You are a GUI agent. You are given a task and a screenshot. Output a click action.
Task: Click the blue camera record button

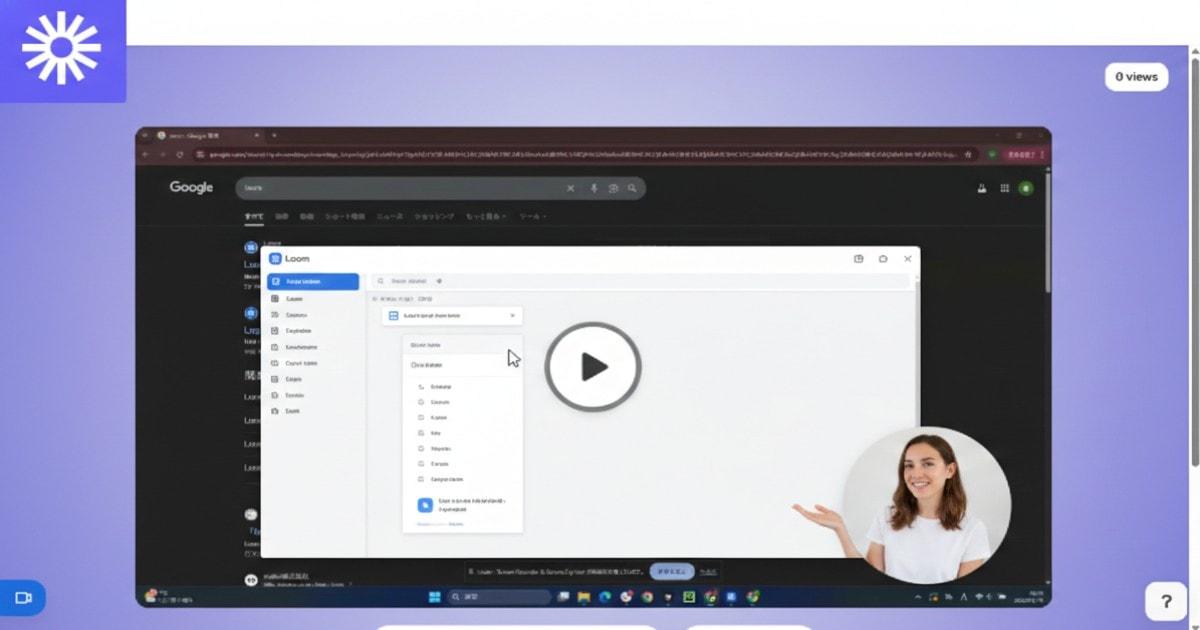coord(23,598)
